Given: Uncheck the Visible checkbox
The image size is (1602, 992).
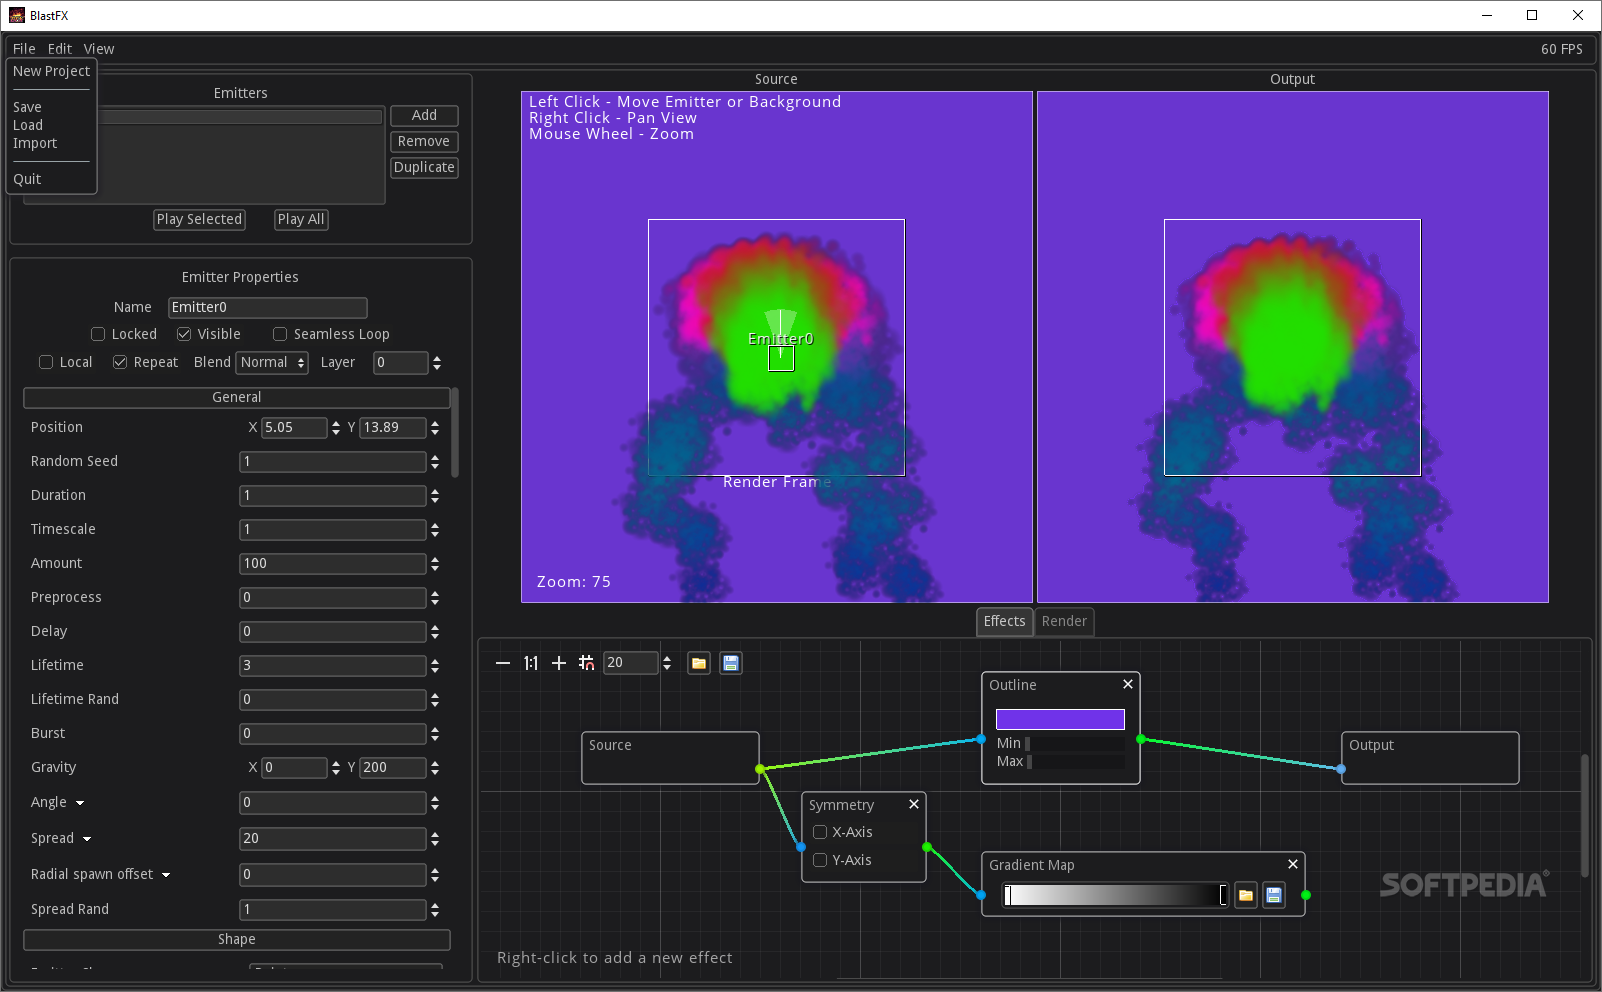Looking at the screenshot, I should [x=184, y=334].
